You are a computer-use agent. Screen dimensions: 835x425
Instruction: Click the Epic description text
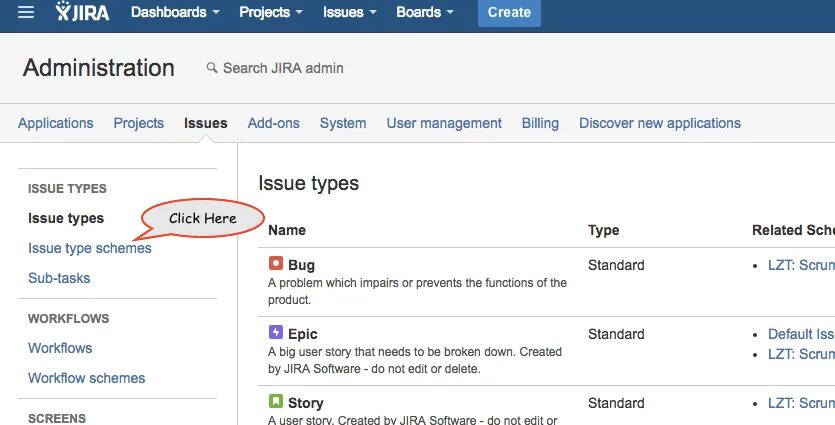tap(415, 360)
